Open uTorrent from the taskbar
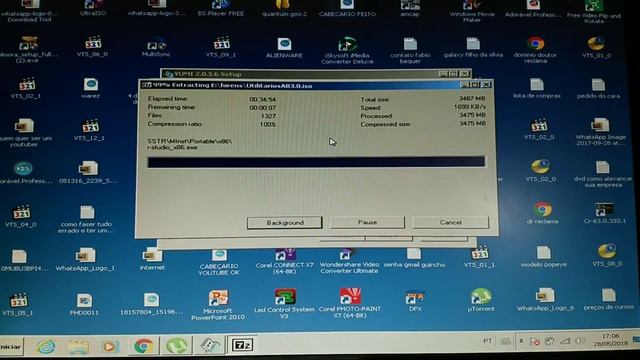The image size is (640, 360). (177, 346)
